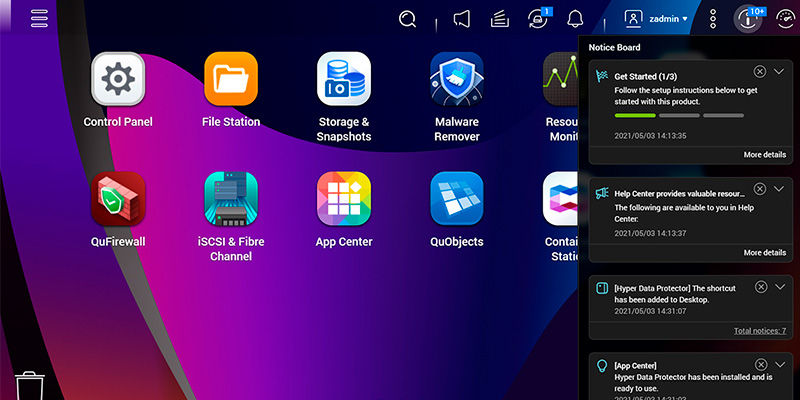Click the timestamp 2021/05/03 14:31:07
The height and width of the screenshot is (400, 800).
coord(650,311)
